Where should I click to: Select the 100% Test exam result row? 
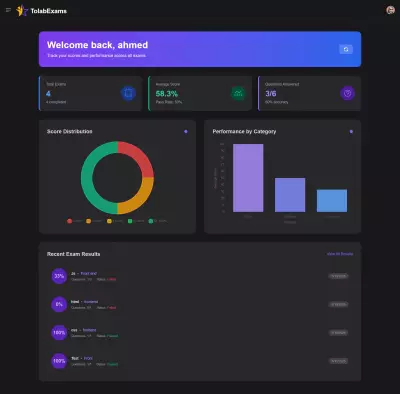tap(200, 361)
